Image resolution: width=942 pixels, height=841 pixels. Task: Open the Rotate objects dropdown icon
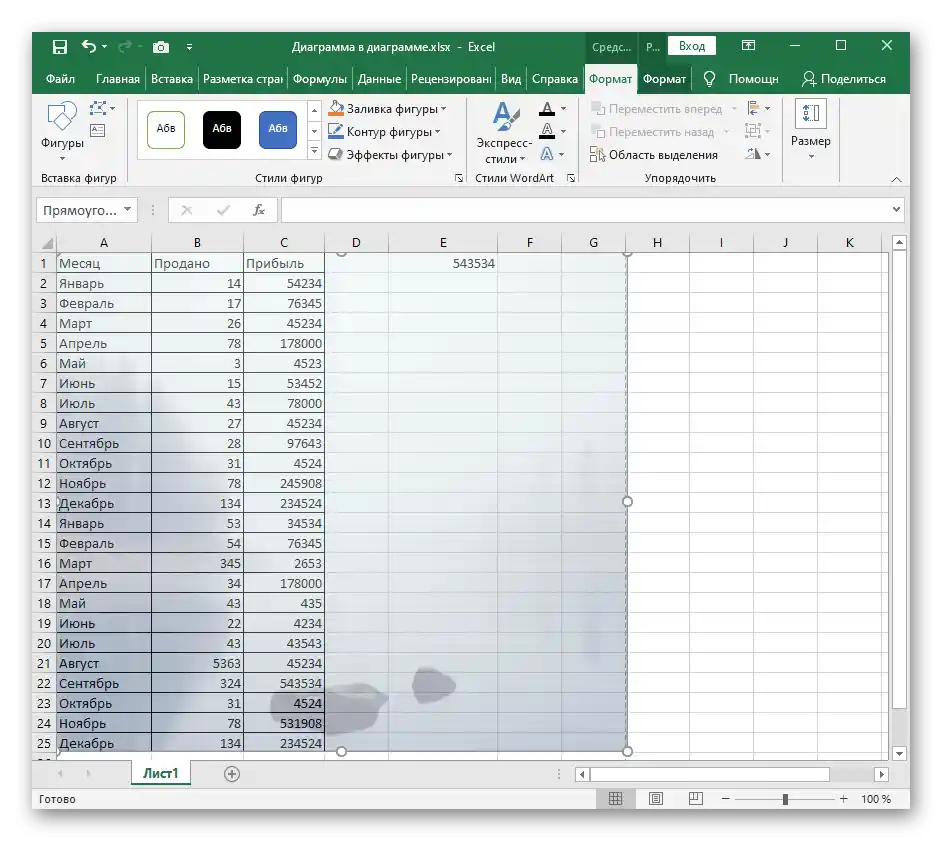[x=758, y=154]
